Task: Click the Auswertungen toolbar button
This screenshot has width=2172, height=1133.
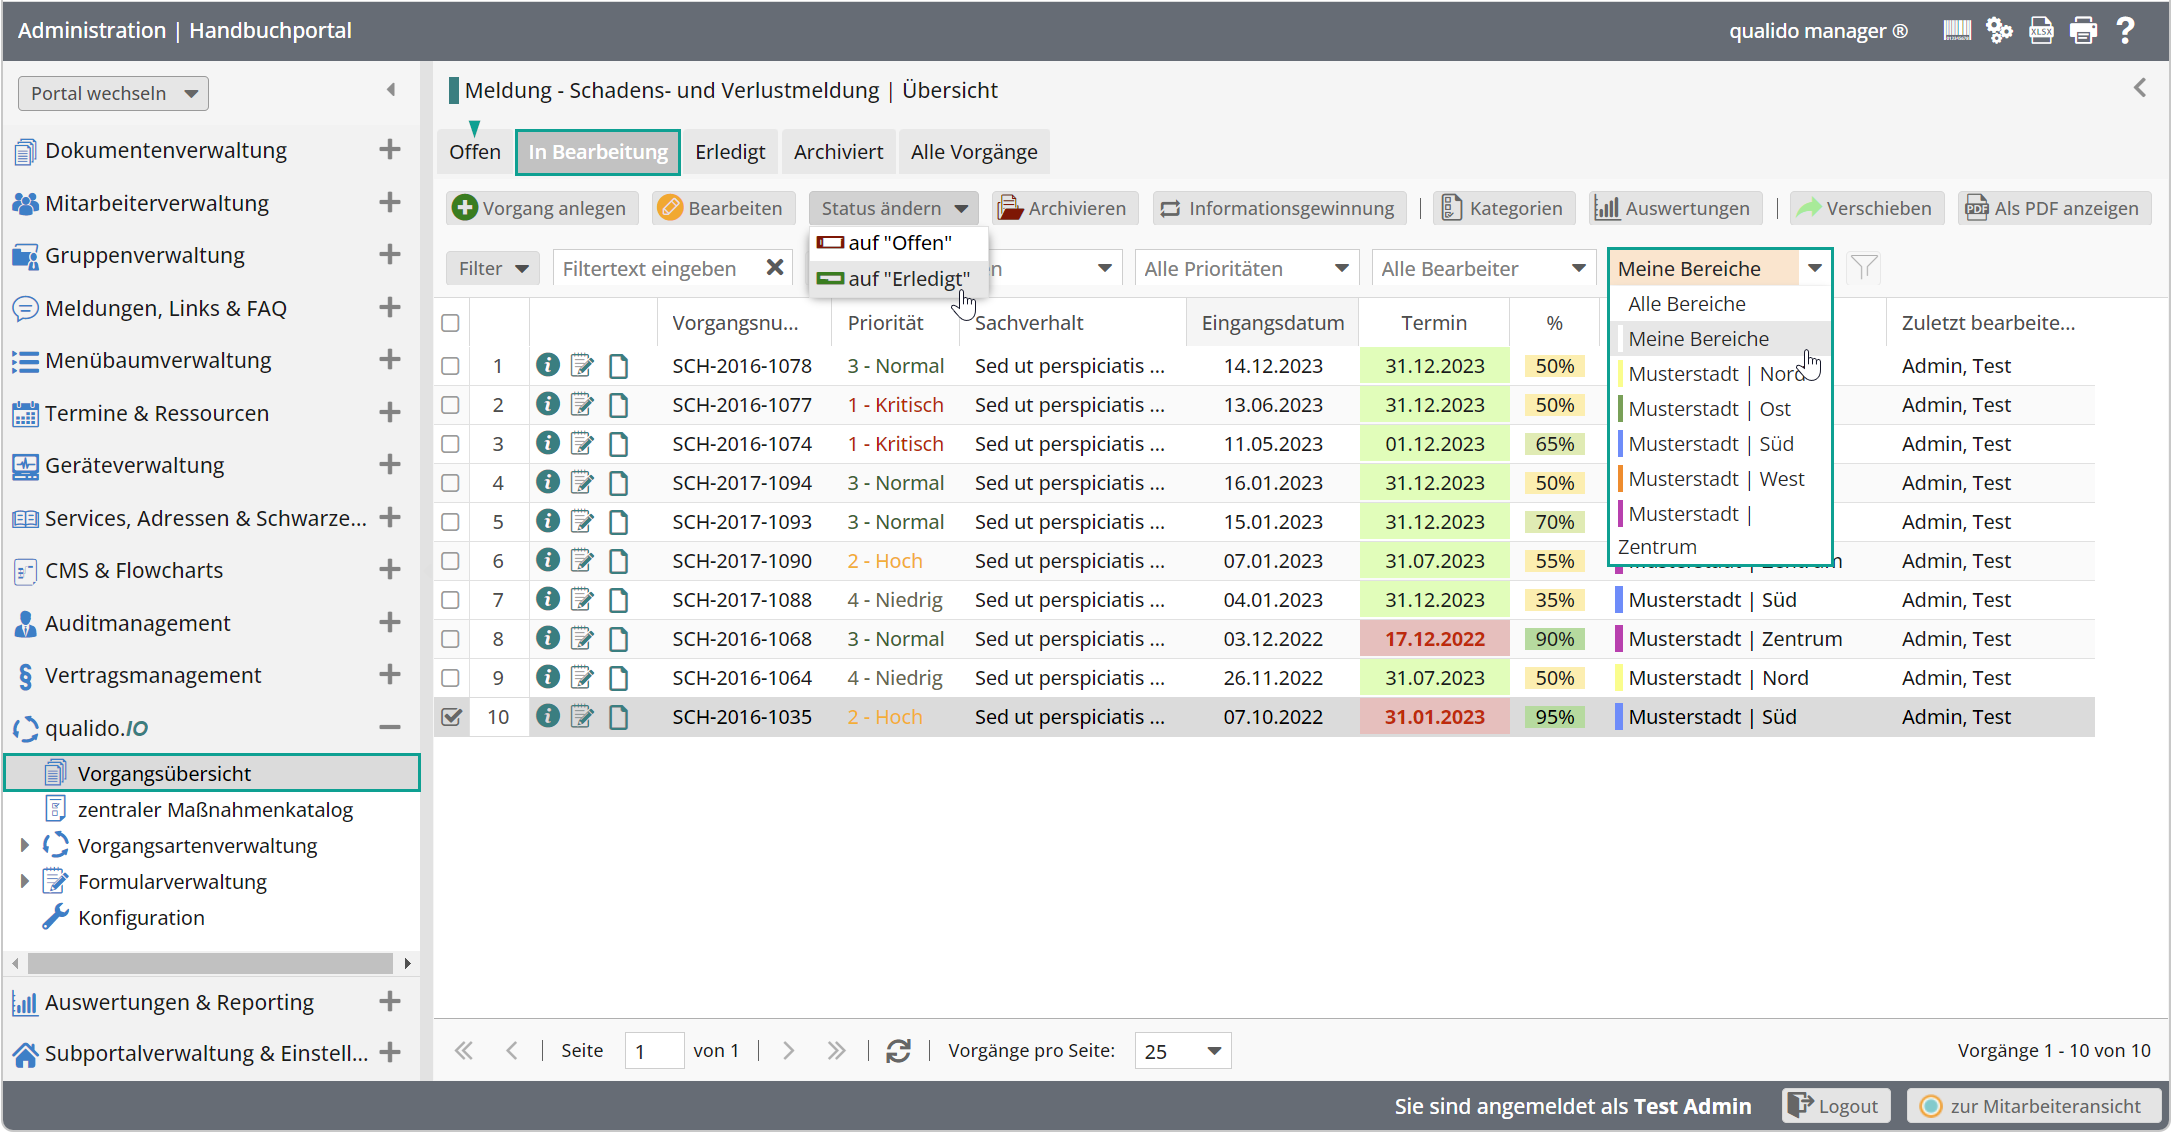Action: click(1674, 208)
